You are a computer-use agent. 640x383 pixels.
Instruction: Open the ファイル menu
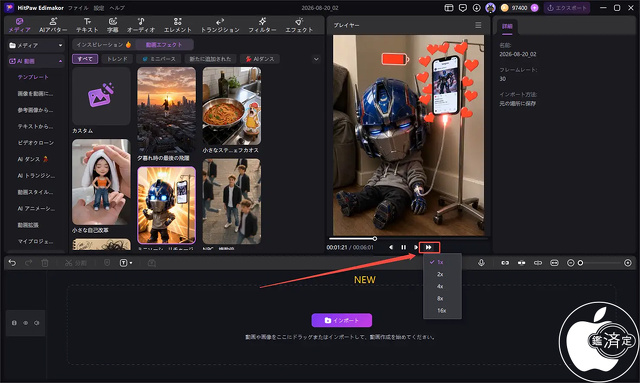coord(78,8)
